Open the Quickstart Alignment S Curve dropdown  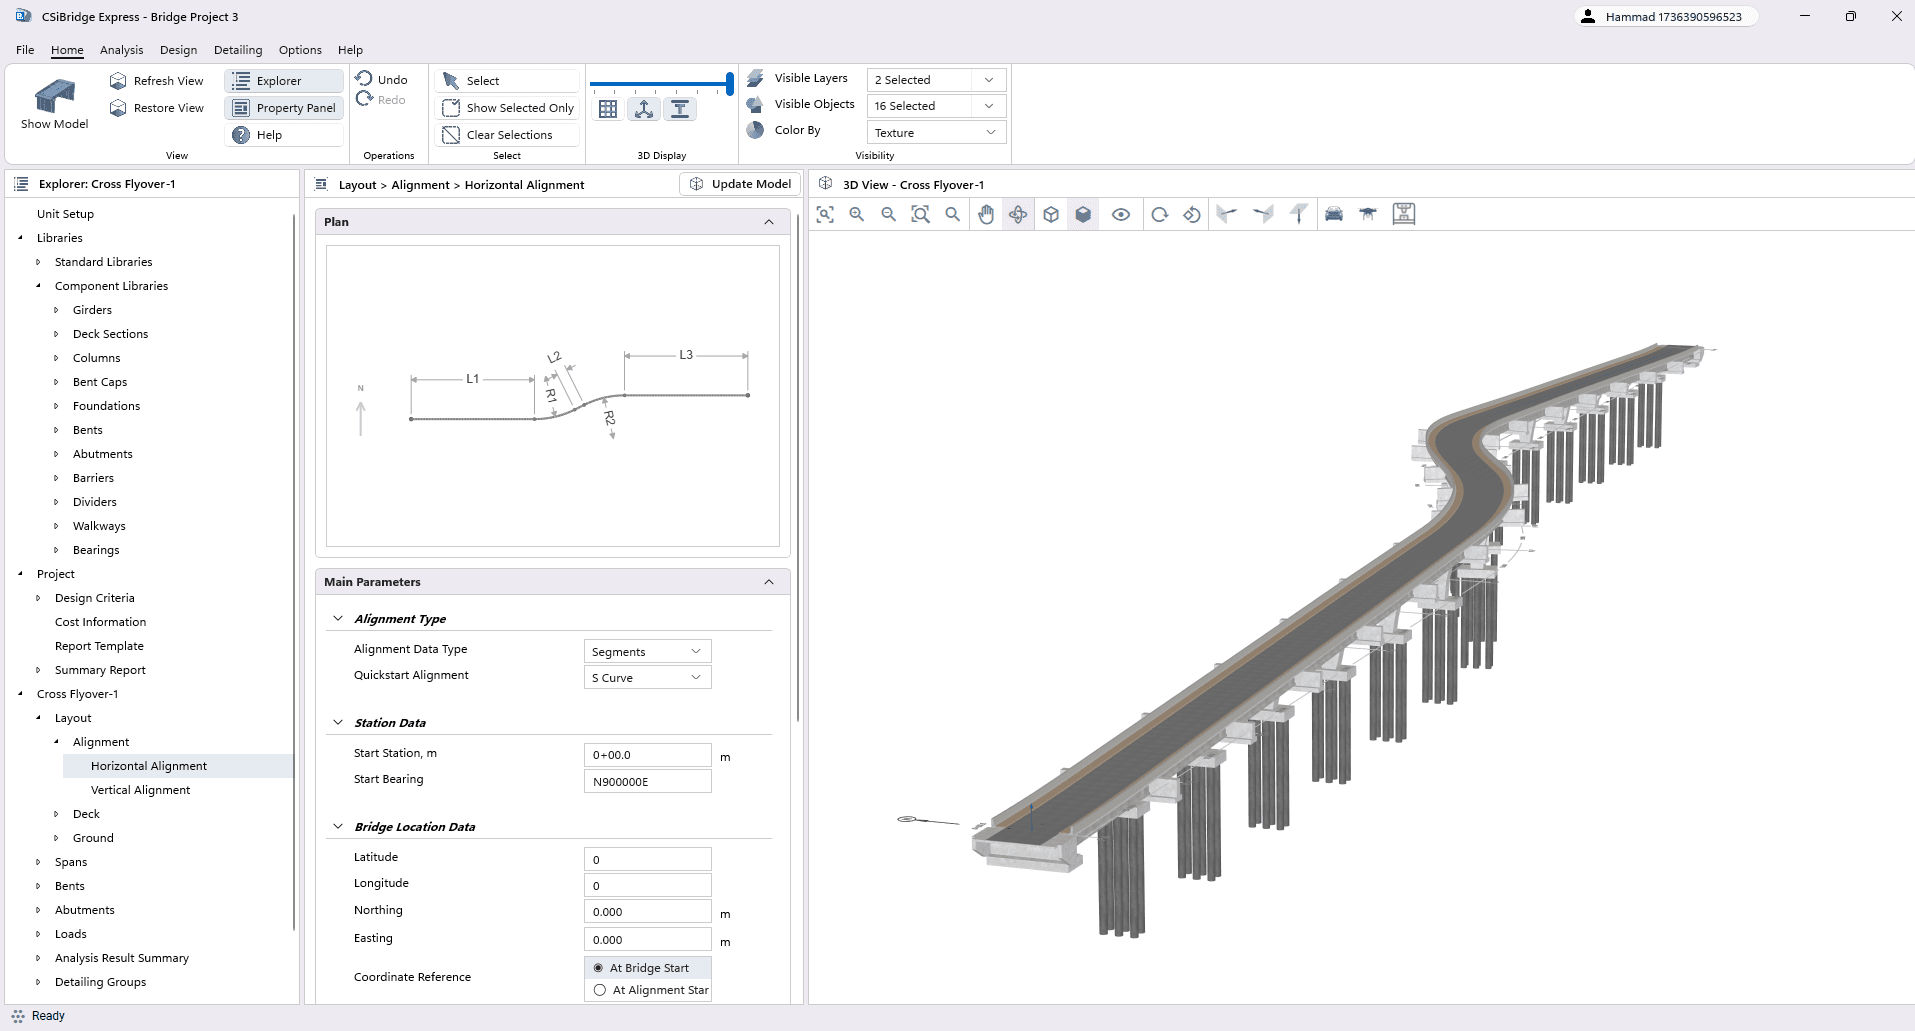click(x=647, y=678)
